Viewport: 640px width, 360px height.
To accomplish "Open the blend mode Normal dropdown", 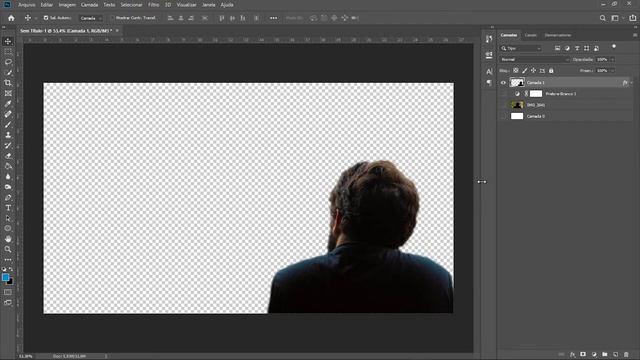I will 534,60.
